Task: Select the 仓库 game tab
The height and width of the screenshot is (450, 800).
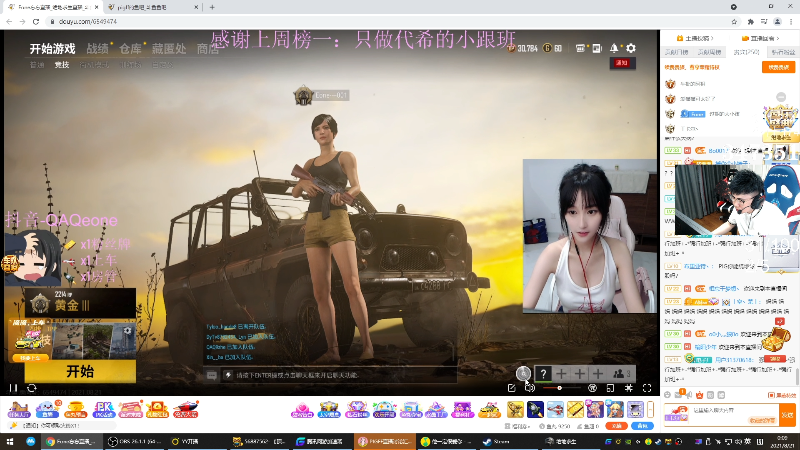Action: point(130,49)
